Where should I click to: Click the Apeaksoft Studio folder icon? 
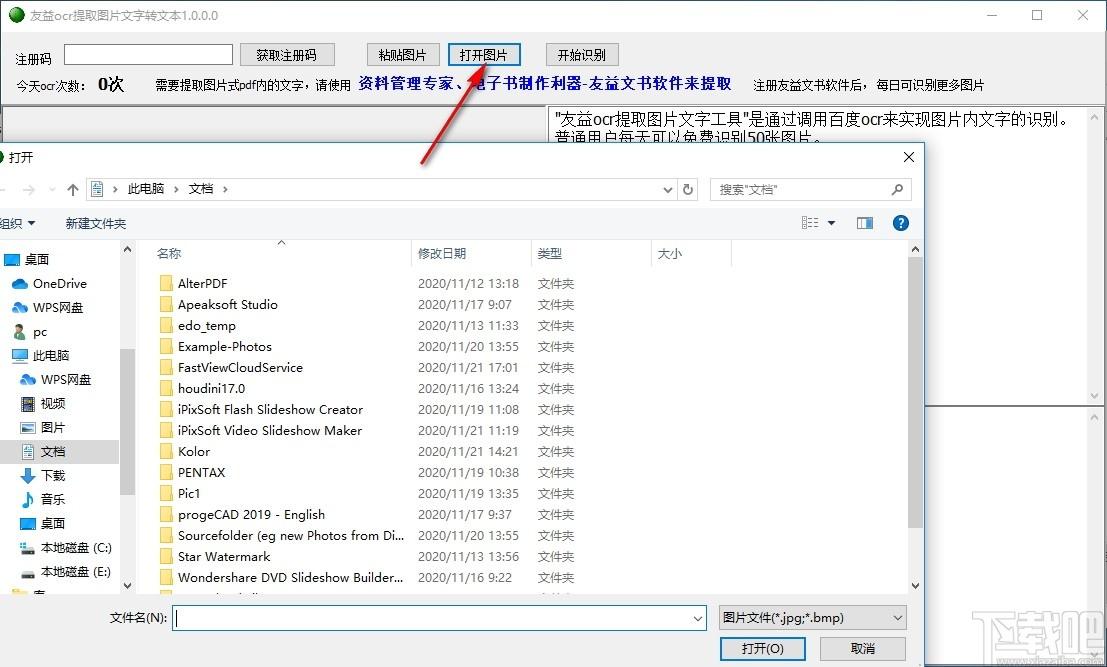click(166, 305)
